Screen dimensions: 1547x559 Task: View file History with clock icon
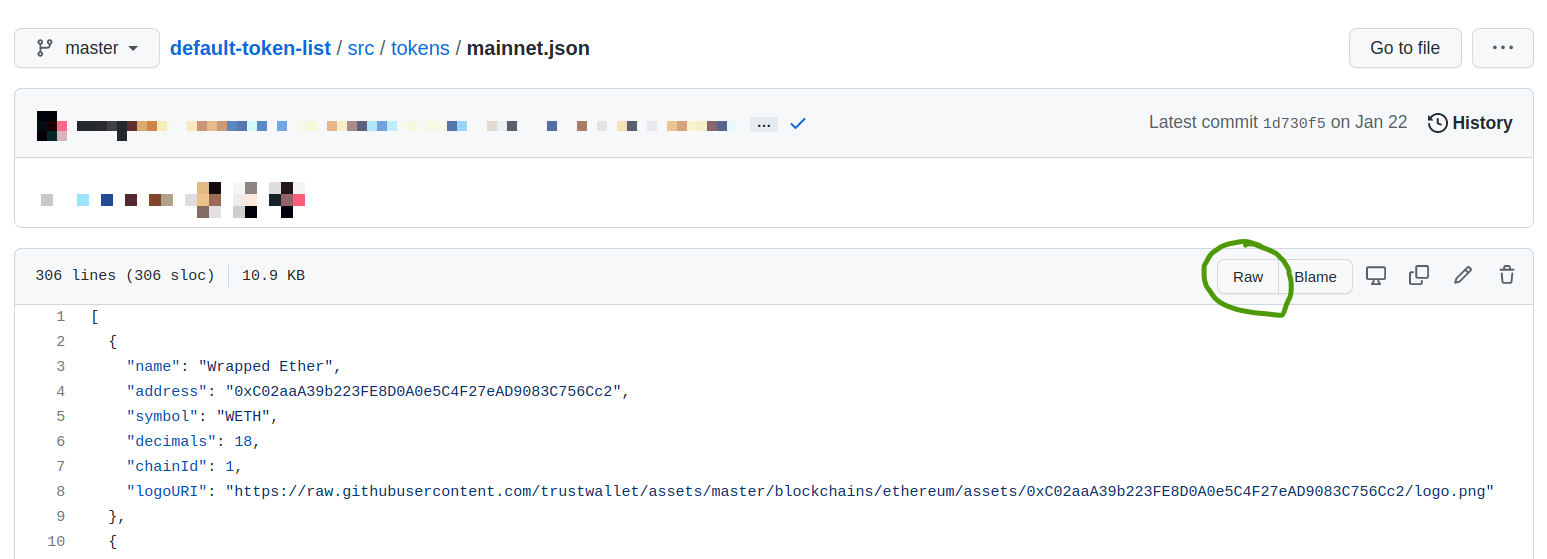pos(1470,123)
